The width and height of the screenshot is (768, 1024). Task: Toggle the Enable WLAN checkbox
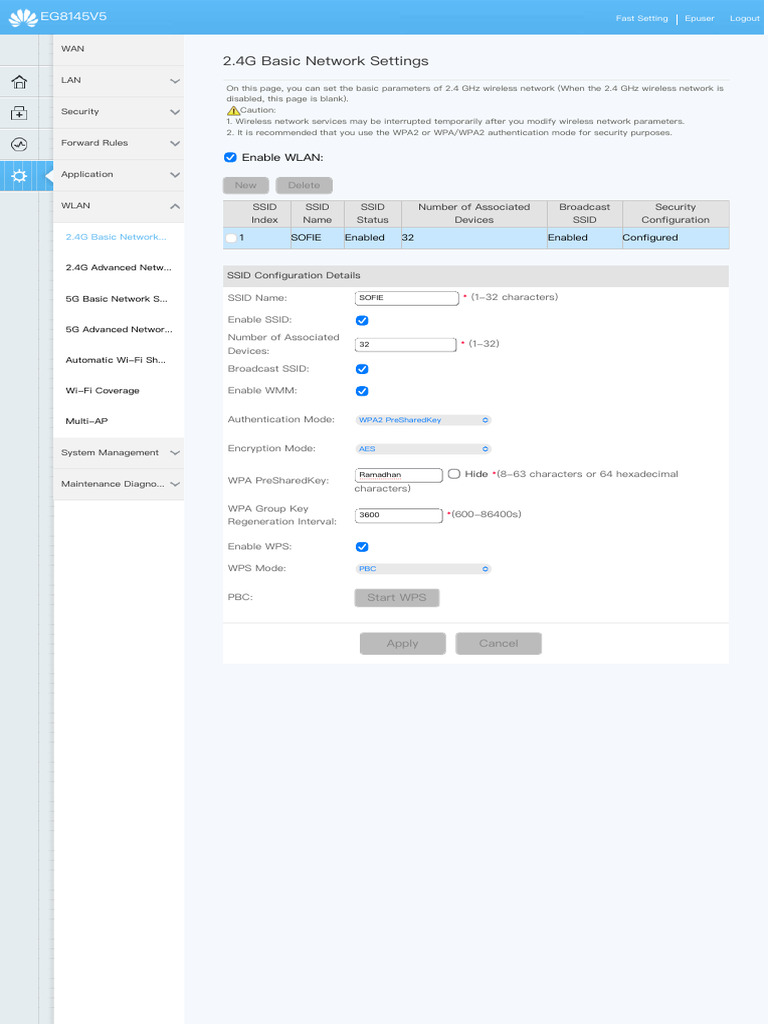coord(230,157)
